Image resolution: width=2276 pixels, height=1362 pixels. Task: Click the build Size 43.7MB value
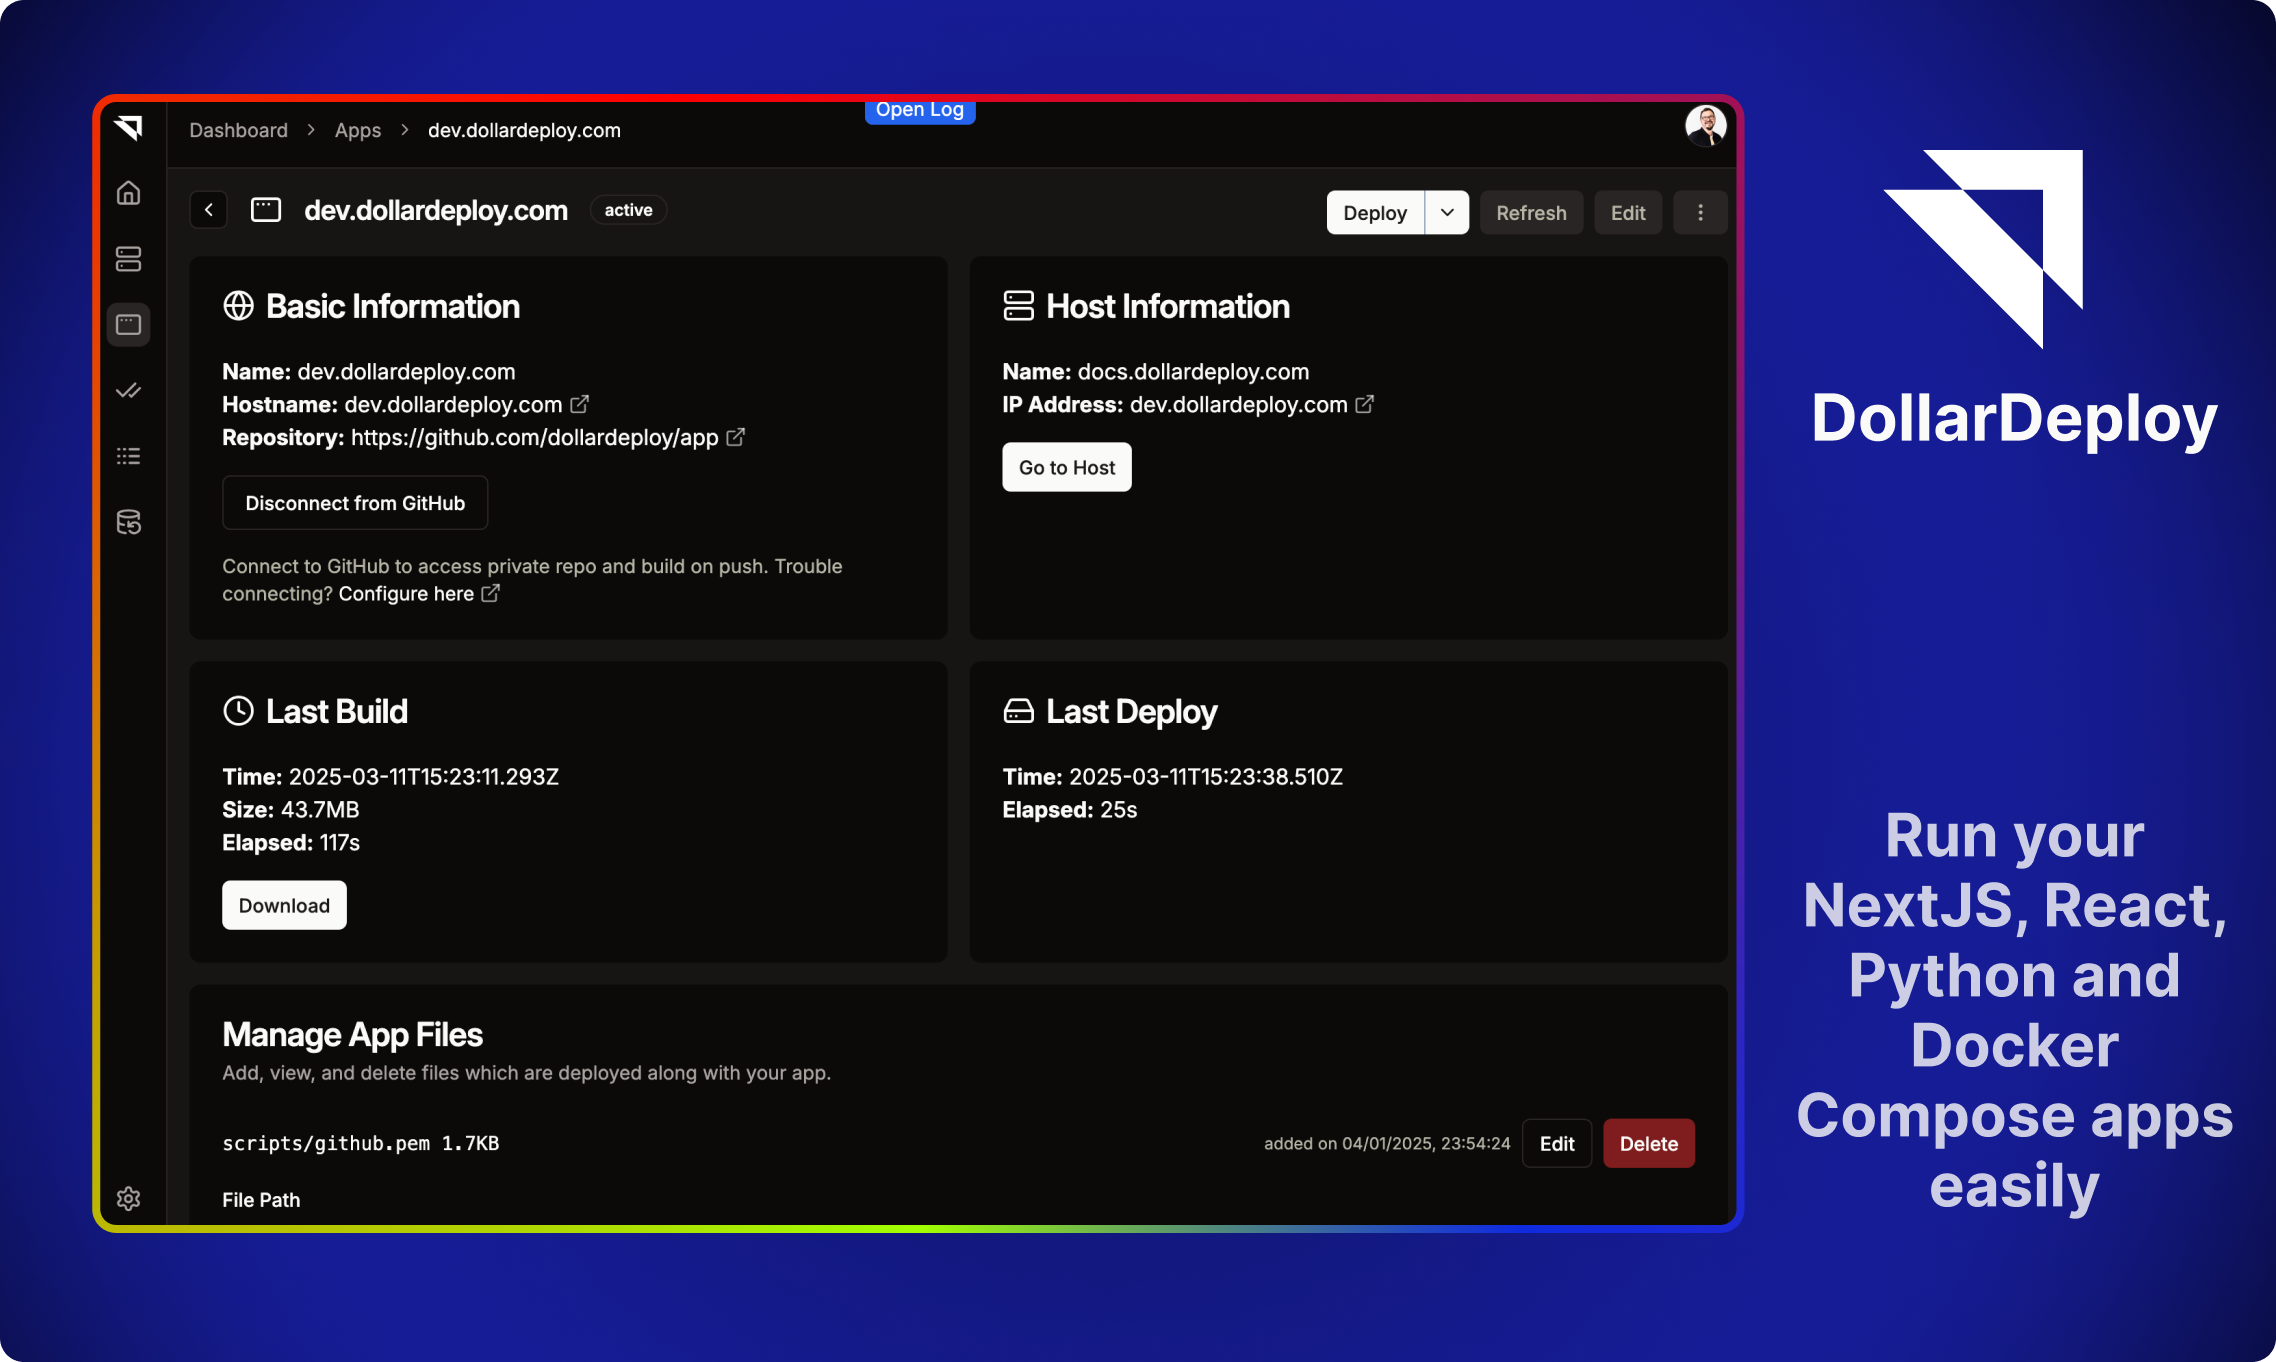(x=320, y=809)
